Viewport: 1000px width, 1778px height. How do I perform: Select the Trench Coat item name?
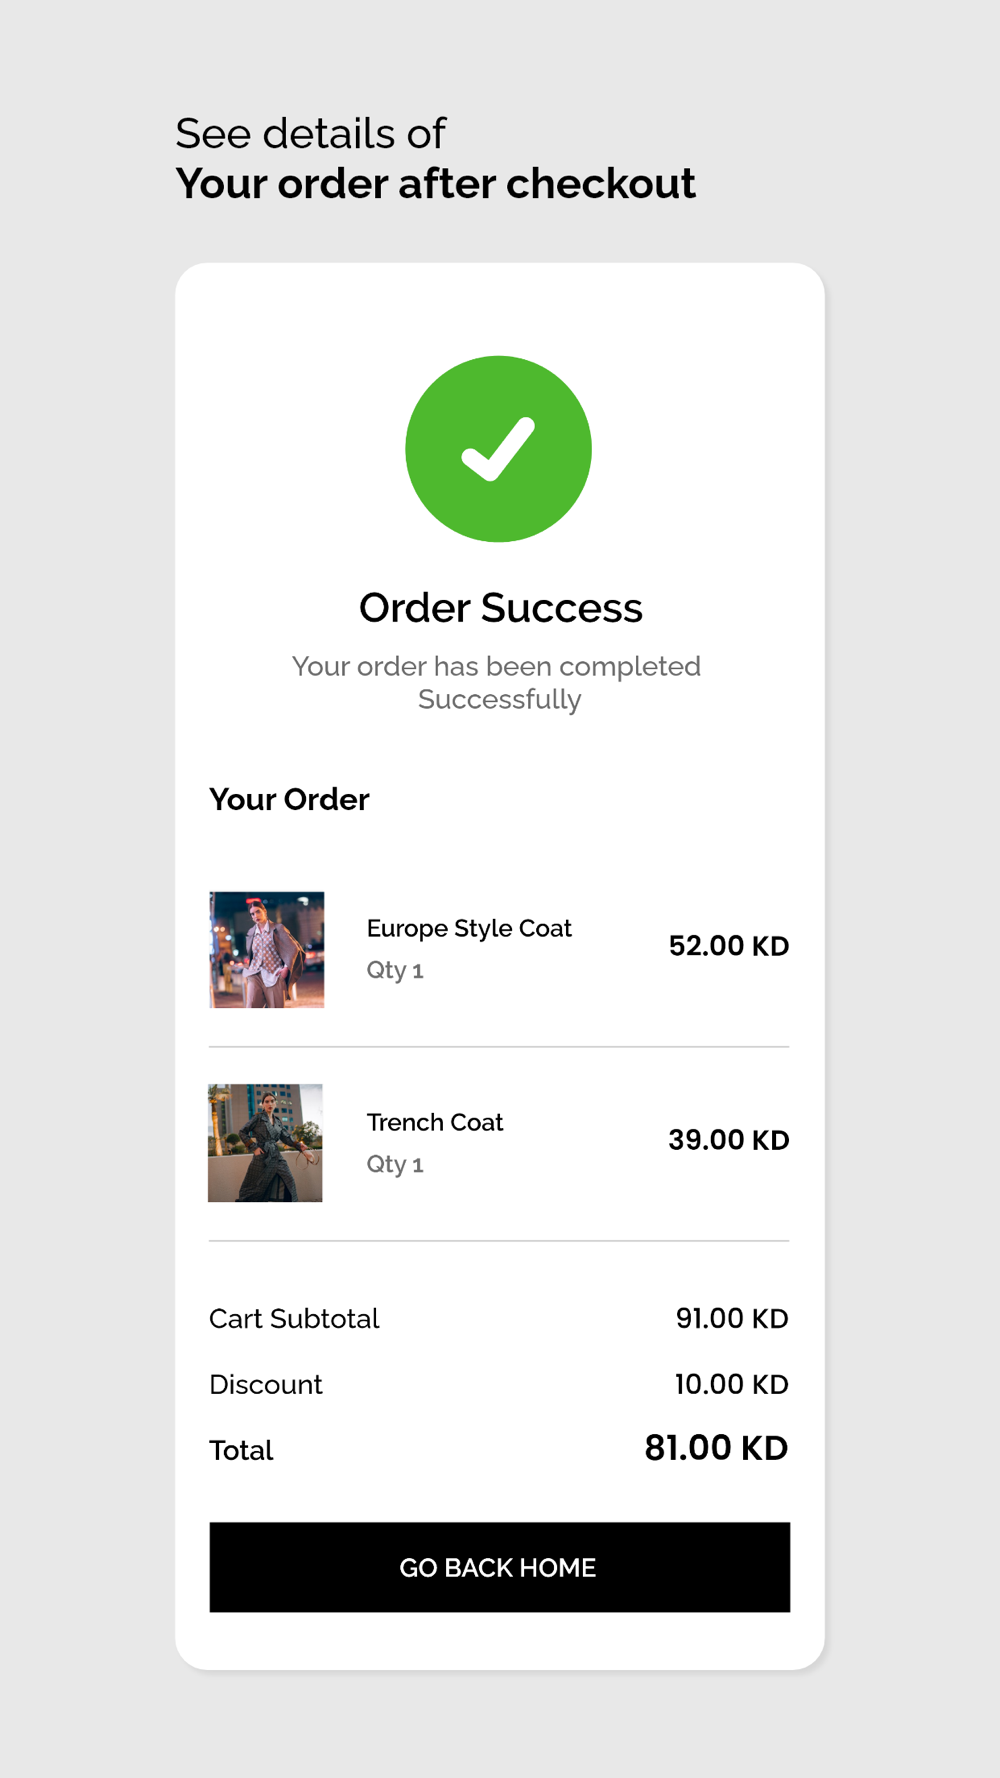[435, 1122]
